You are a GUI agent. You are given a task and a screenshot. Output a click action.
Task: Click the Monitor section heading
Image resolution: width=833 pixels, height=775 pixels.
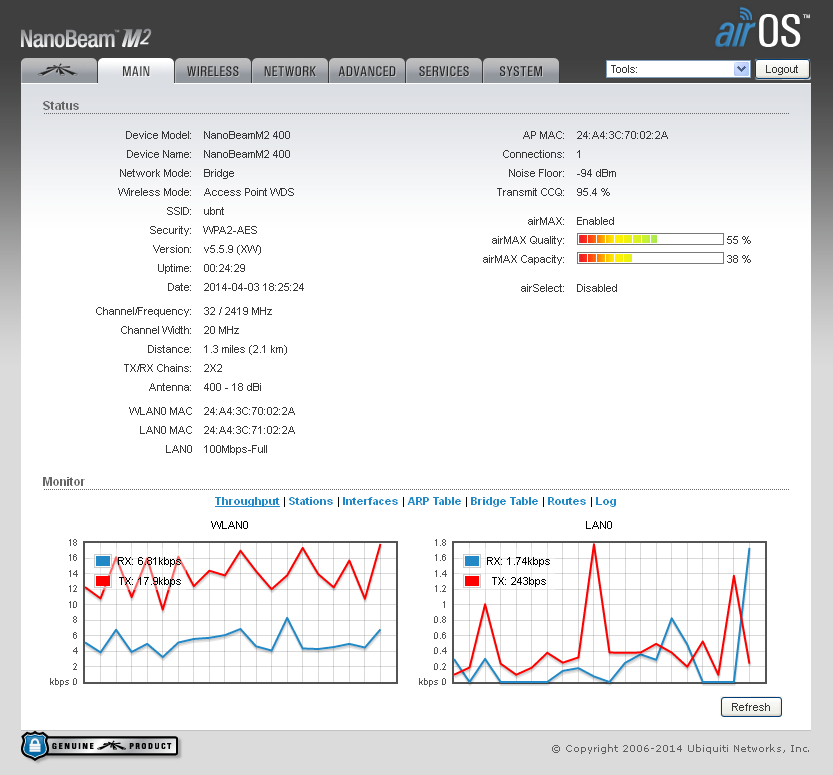click(x=64, y=481)
